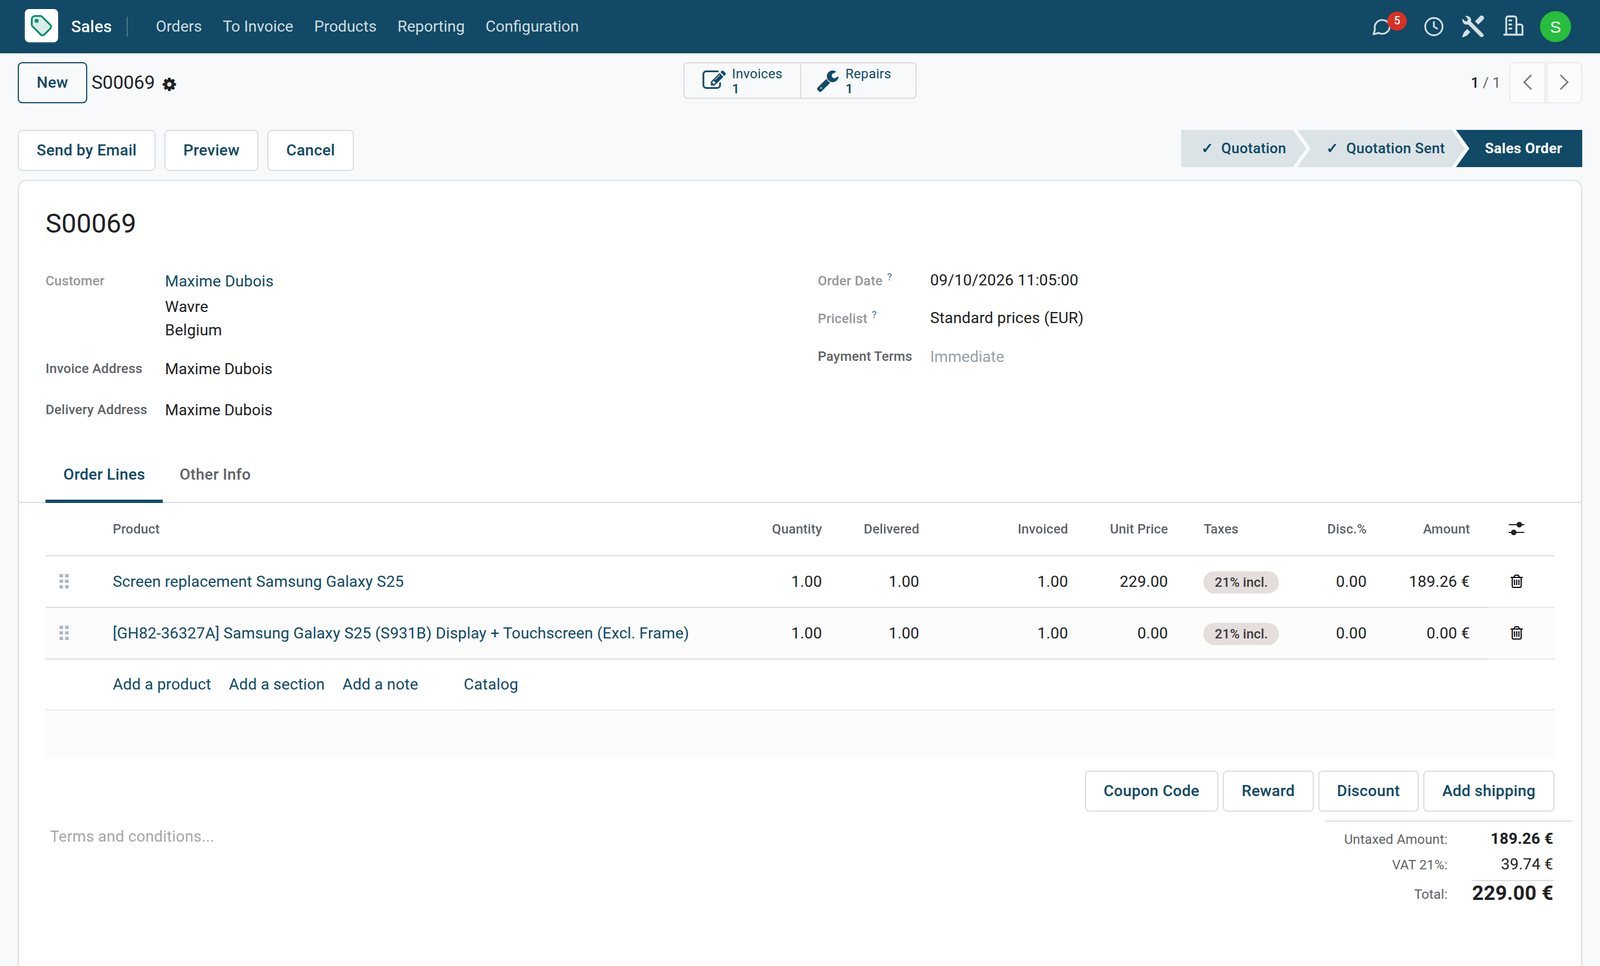Click Send by Email
Image resolution: width=1600 pixels, height=966 pixels.
[86, 150]
